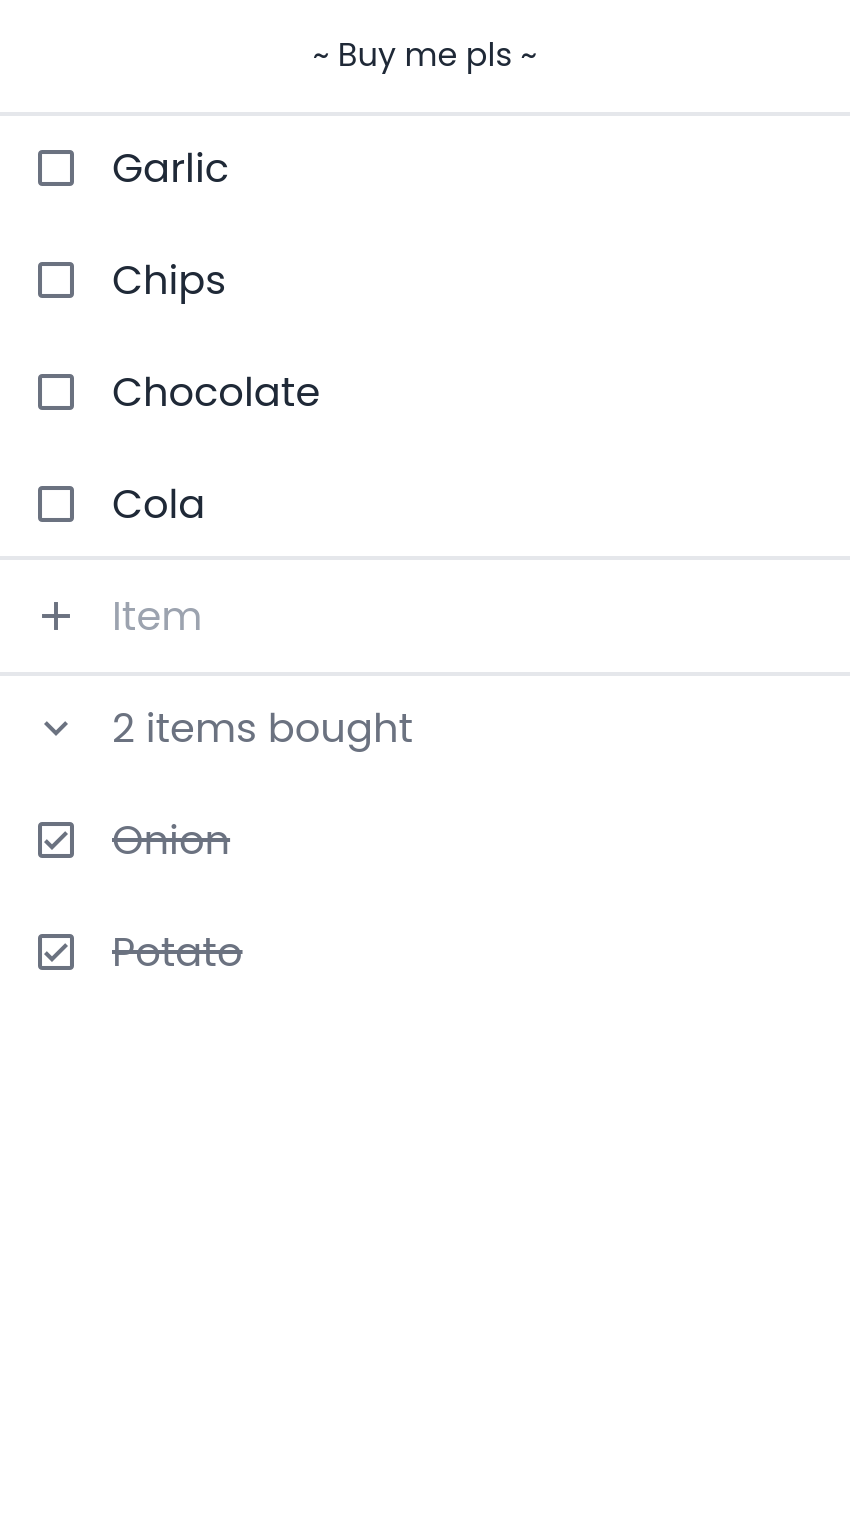Uncheck the Onion checkbox

(x=56, y=840)
